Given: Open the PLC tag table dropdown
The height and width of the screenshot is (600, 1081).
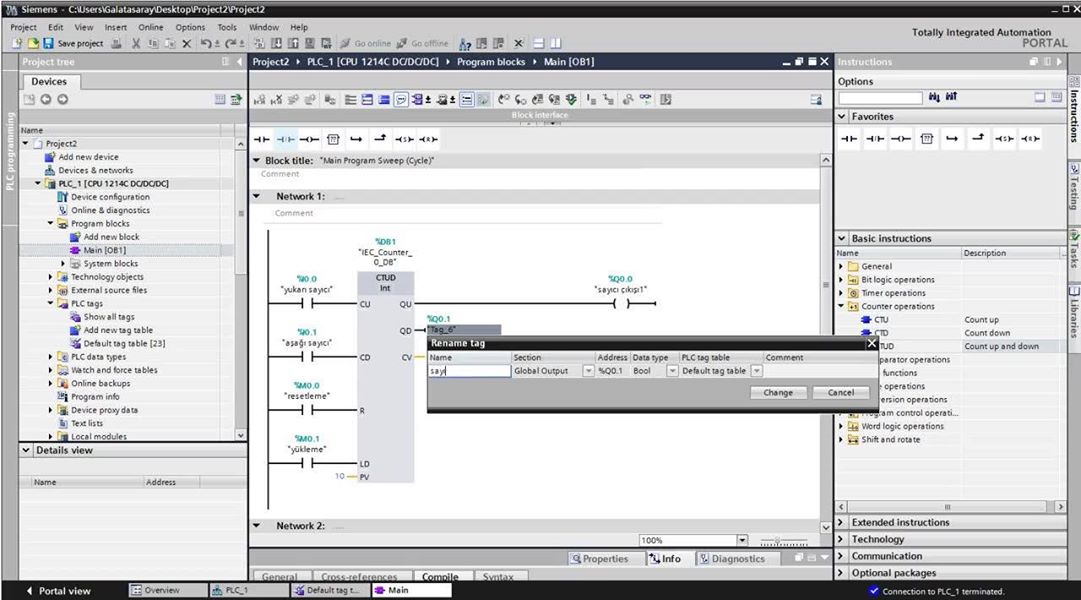Looking at the screenshot, I should pyautogui.click(x=756, y=371).
